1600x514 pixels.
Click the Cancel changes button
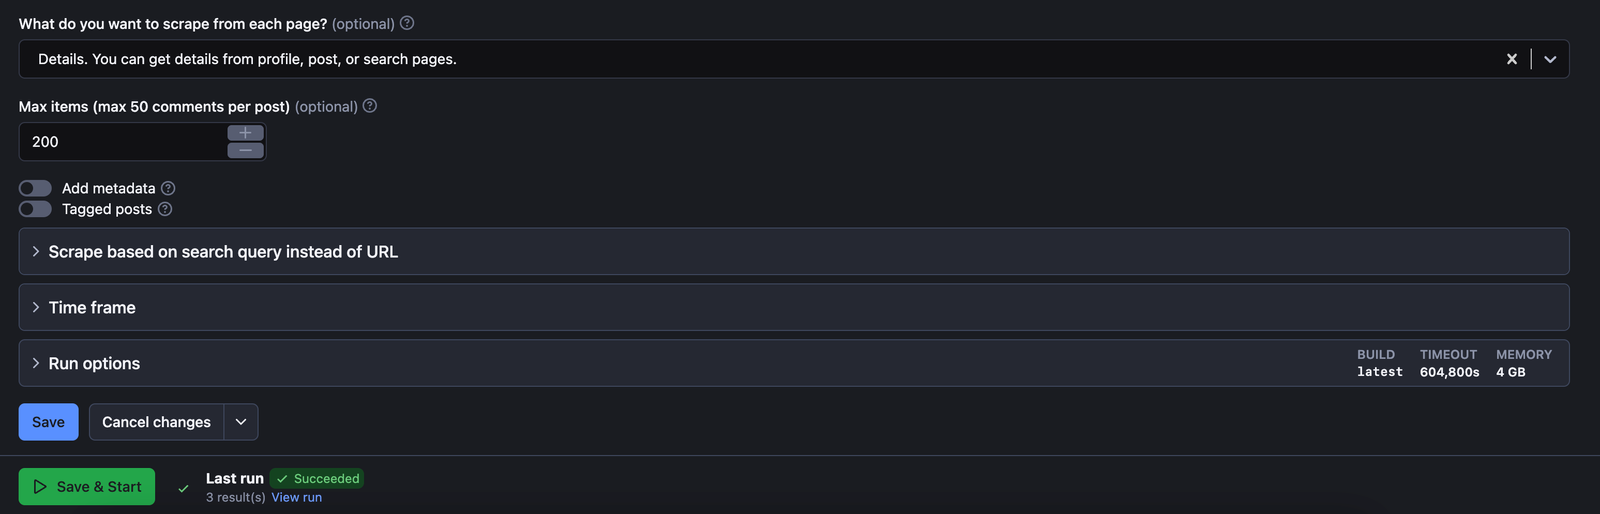[156, 422]
